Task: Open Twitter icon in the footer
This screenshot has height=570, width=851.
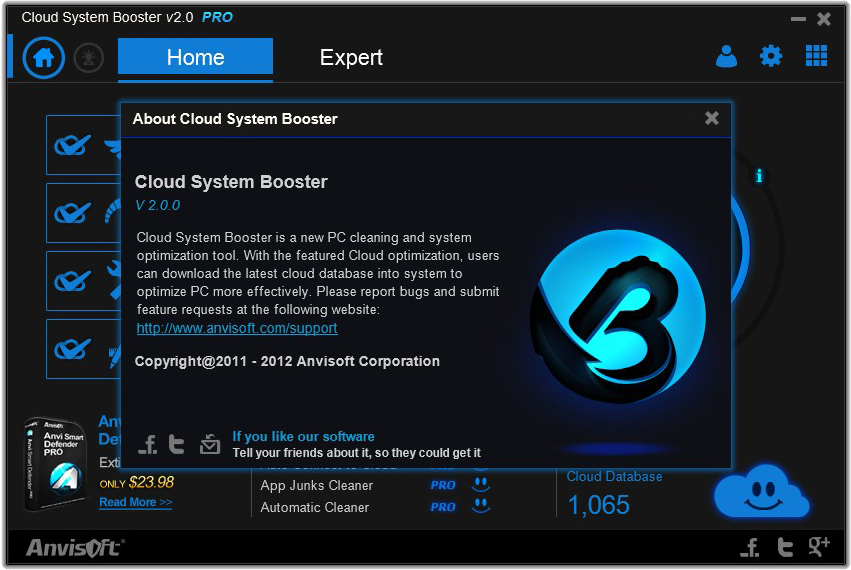Action: (x=785, y=547)
